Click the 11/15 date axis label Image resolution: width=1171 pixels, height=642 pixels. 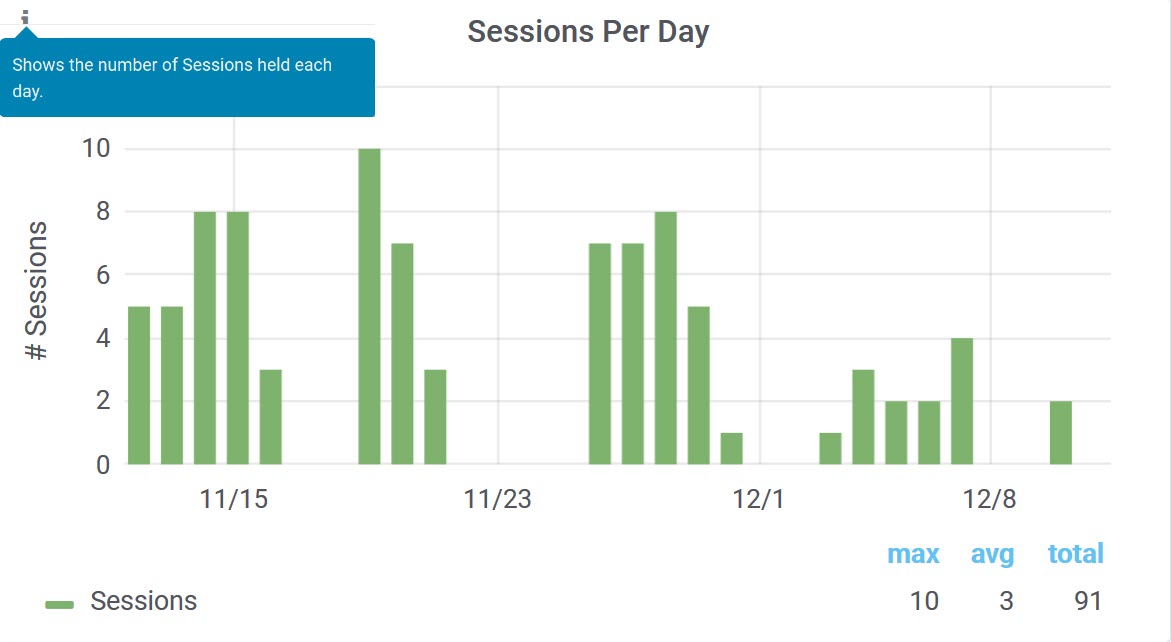click(x=234, y=499)
